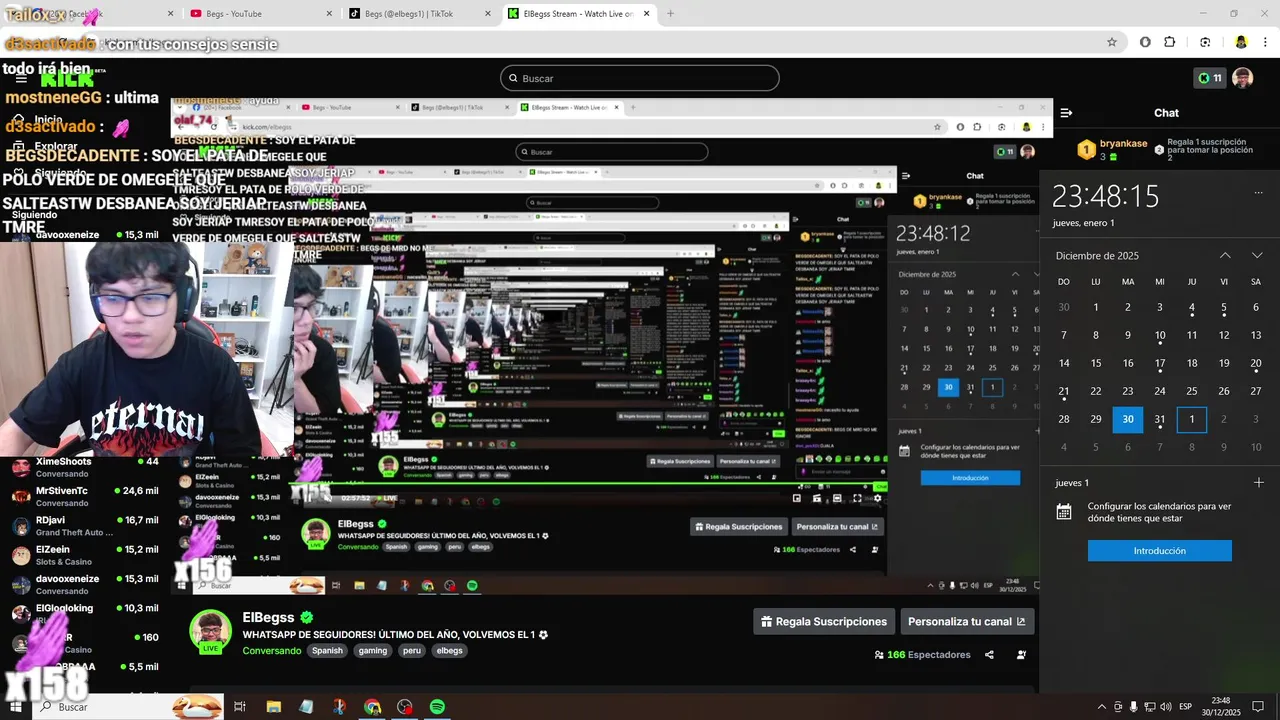Switch the ESP input language indicator
The height and width of the screenshot is (720, 1280).
coord(1187,707)
